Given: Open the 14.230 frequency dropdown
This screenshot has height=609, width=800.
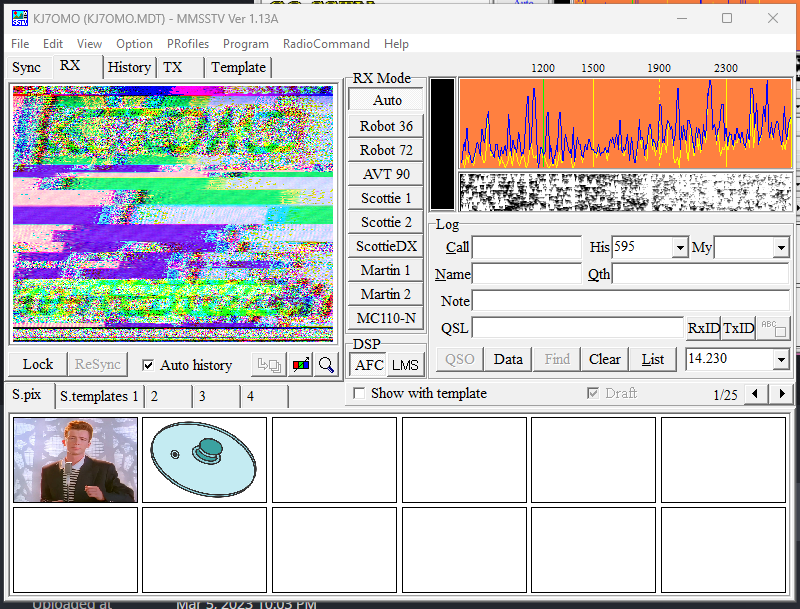Looking at the screenshot, I should click(x=781, y=359).
